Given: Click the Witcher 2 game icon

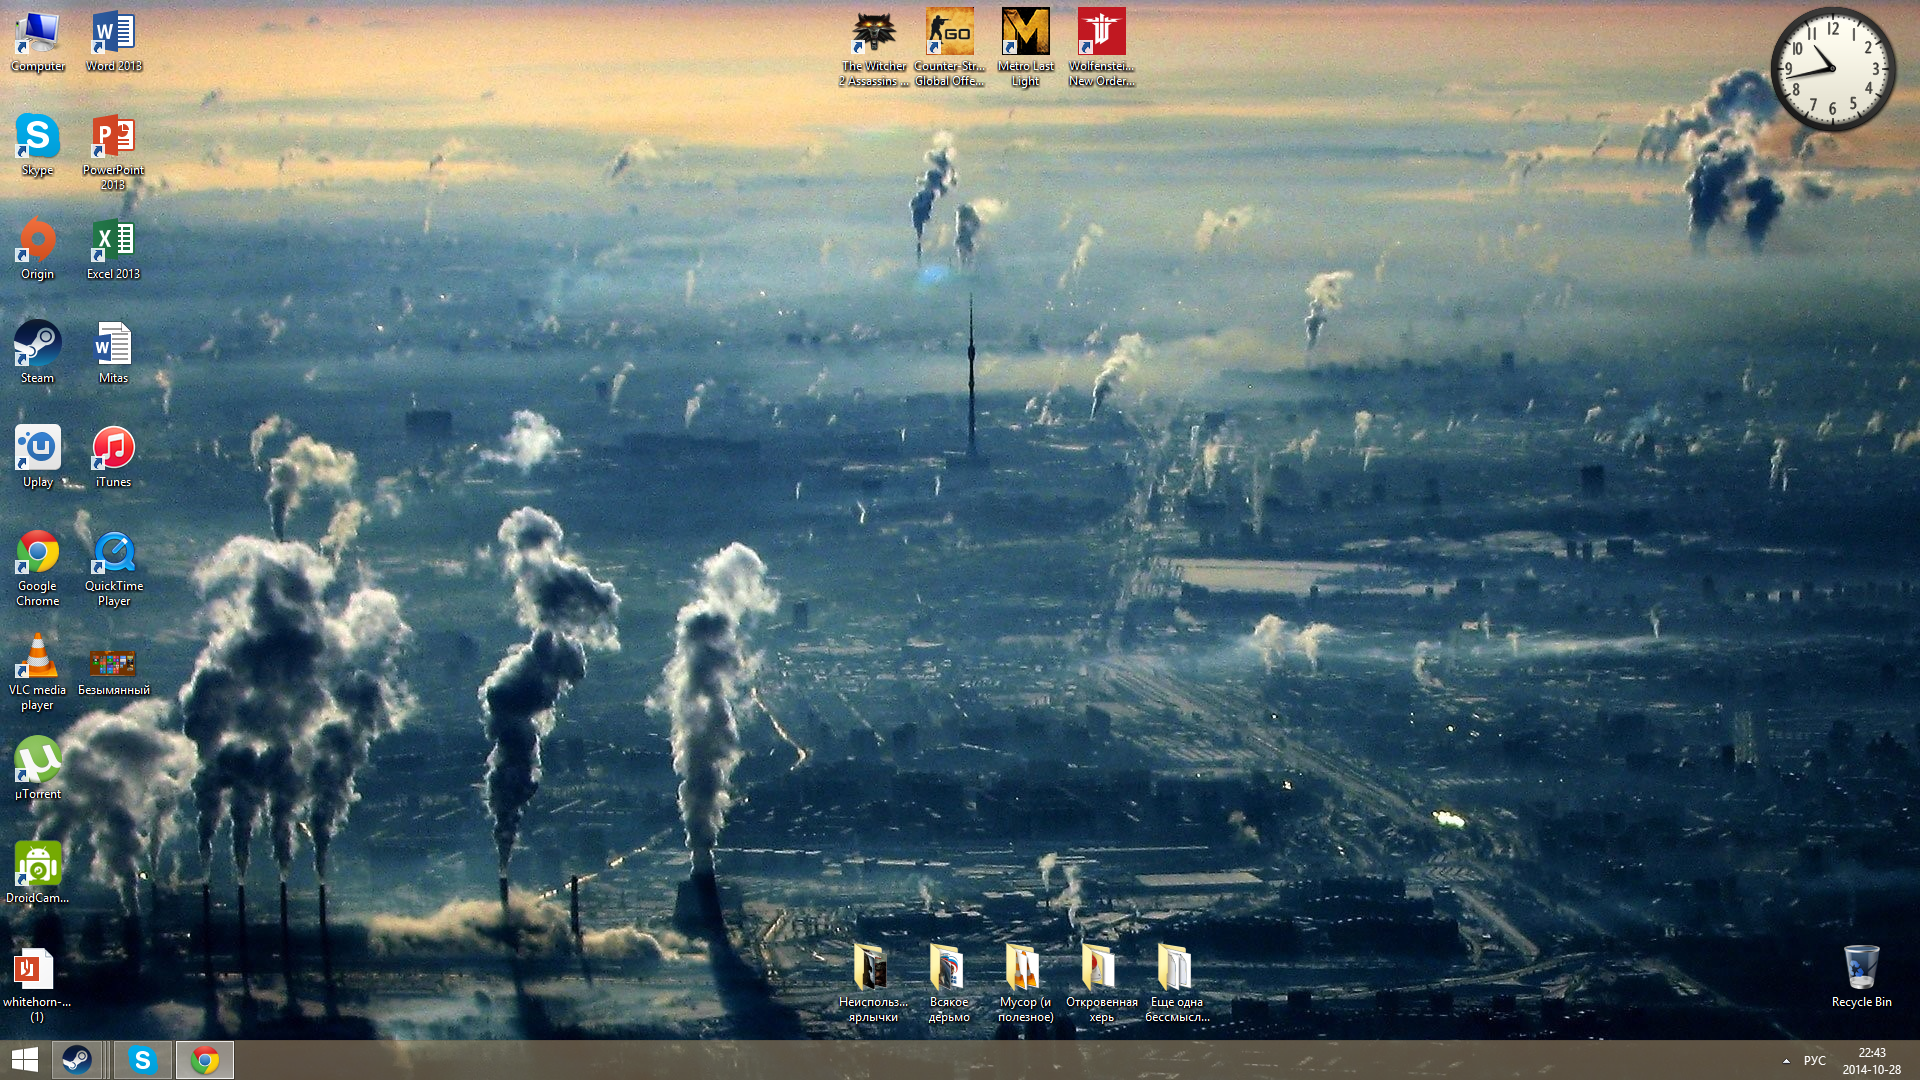Looking at the screenshot, I should (873, 34).
